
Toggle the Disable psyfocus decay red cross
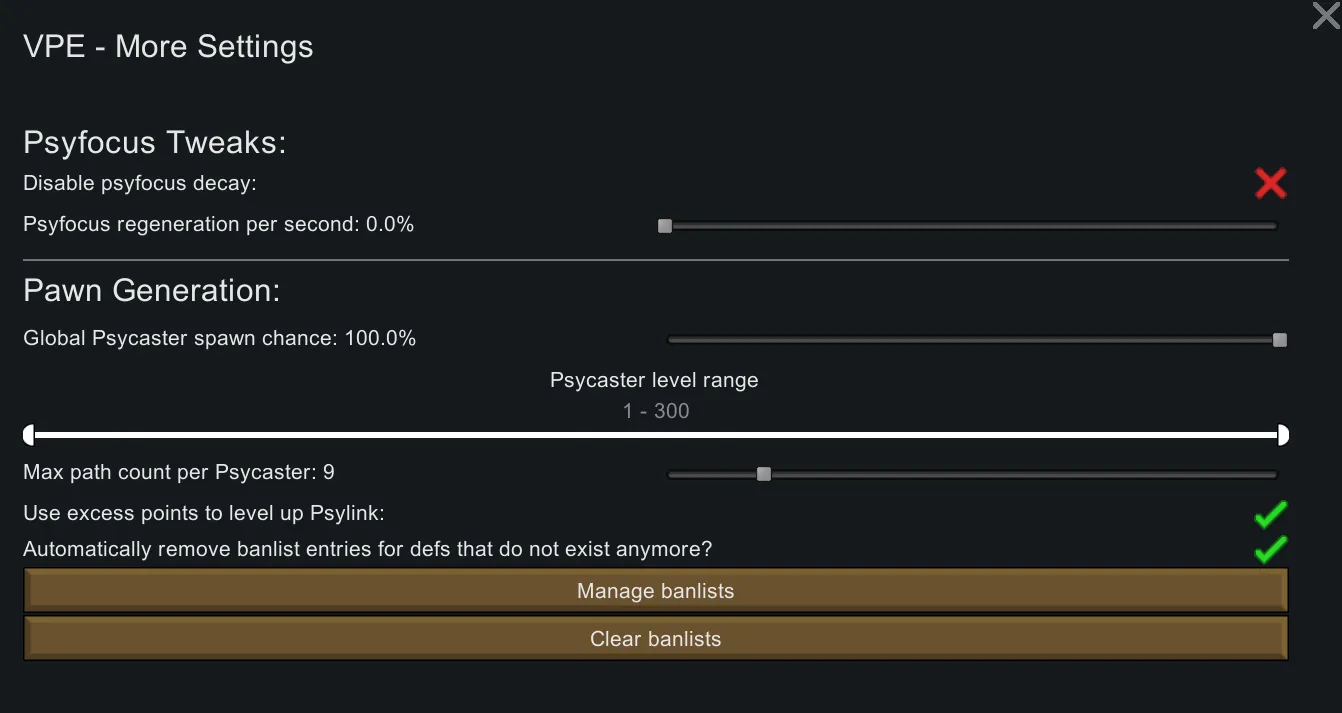(x=1271, y=183)
